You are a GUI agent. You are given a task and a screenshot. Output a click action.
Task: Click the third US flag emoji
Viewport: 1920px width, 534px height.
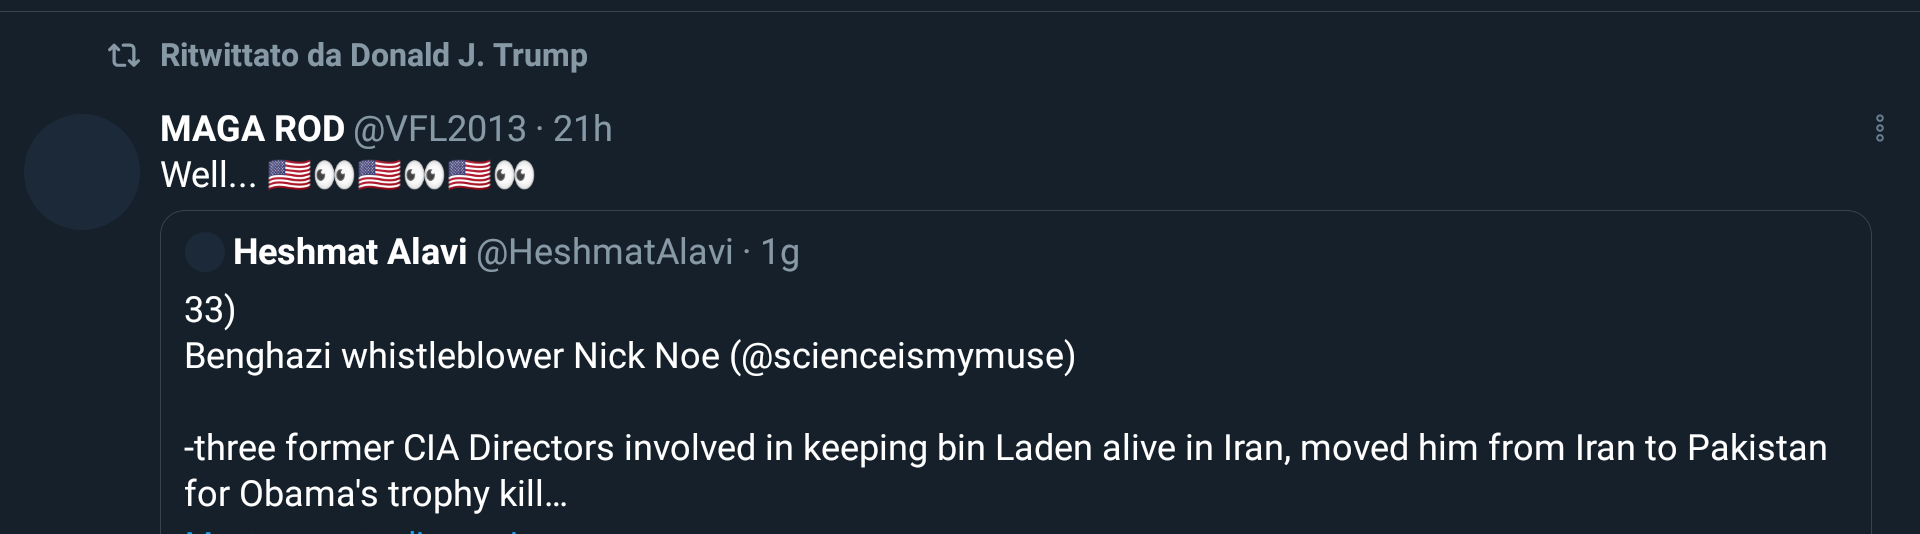[x=469, y=176]
